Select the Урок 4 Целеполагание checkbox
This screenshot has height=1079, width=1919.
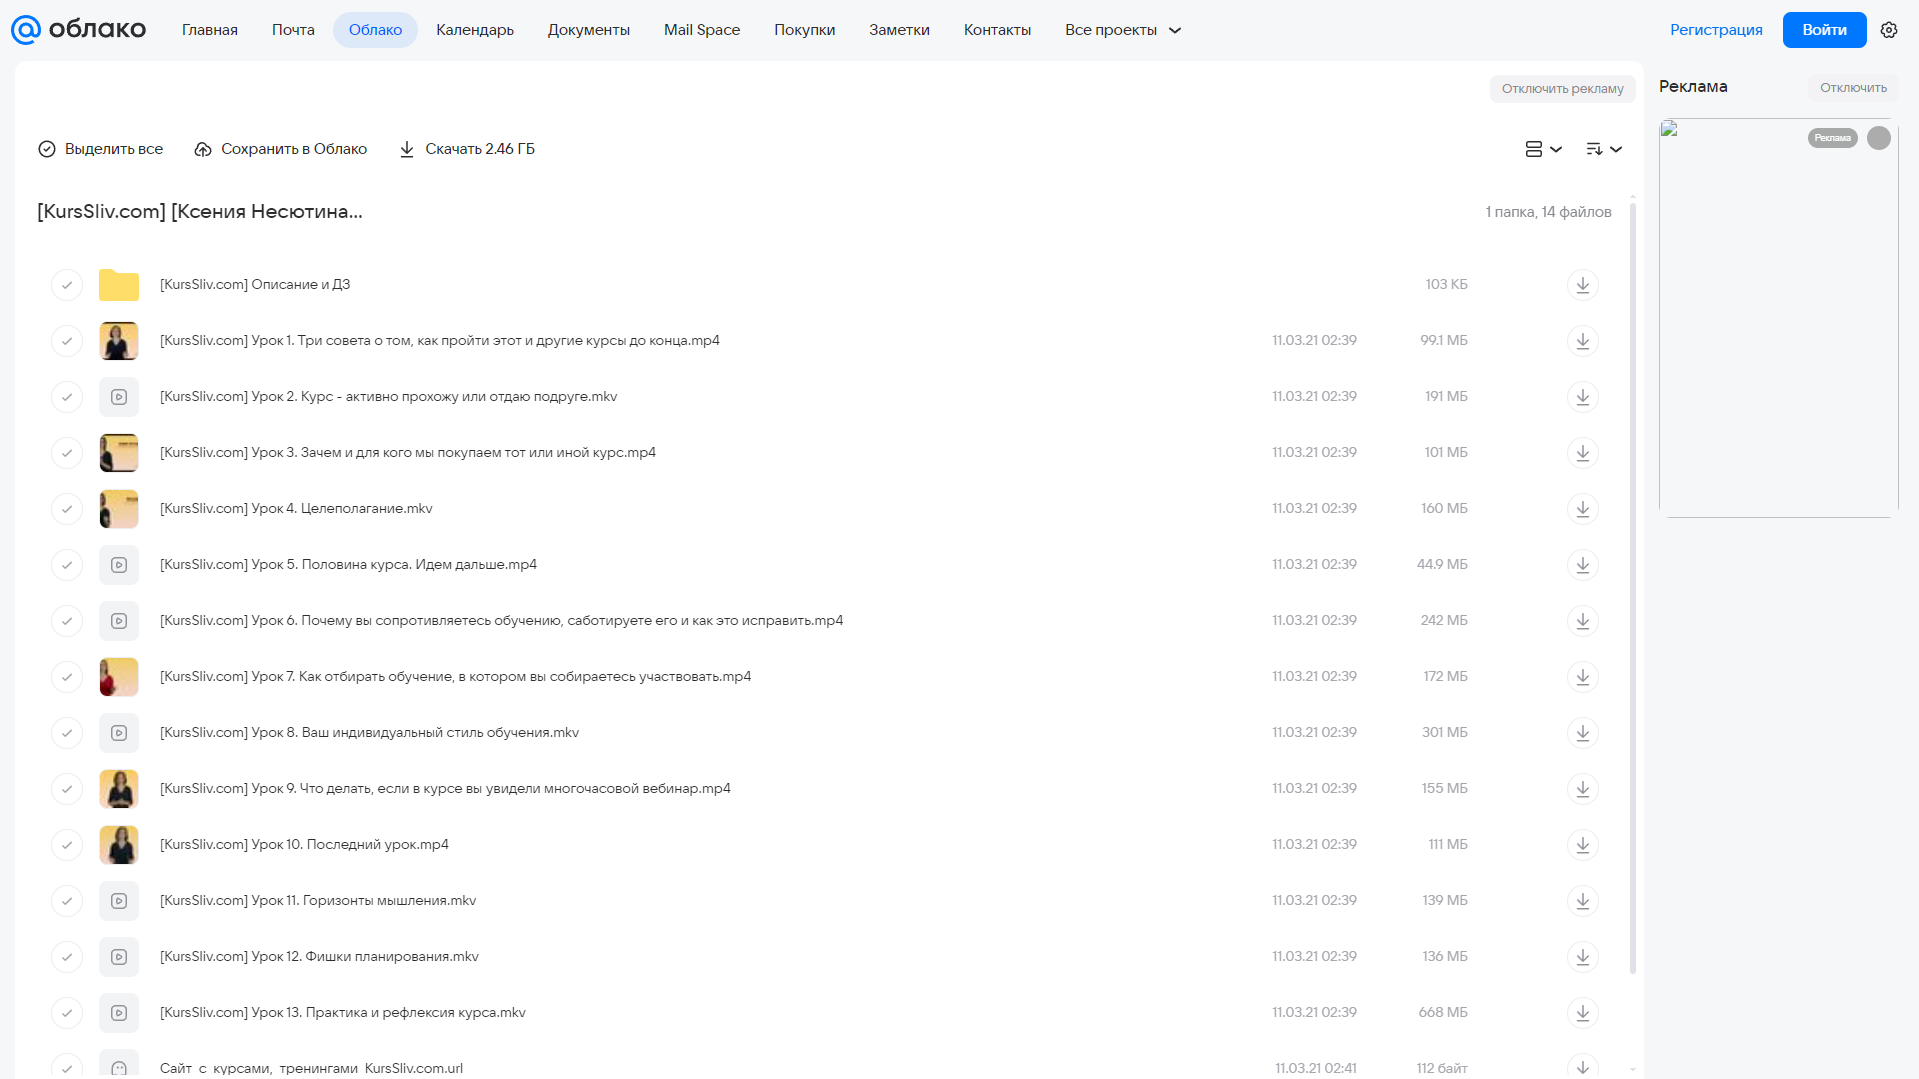(x=67, y=509)
